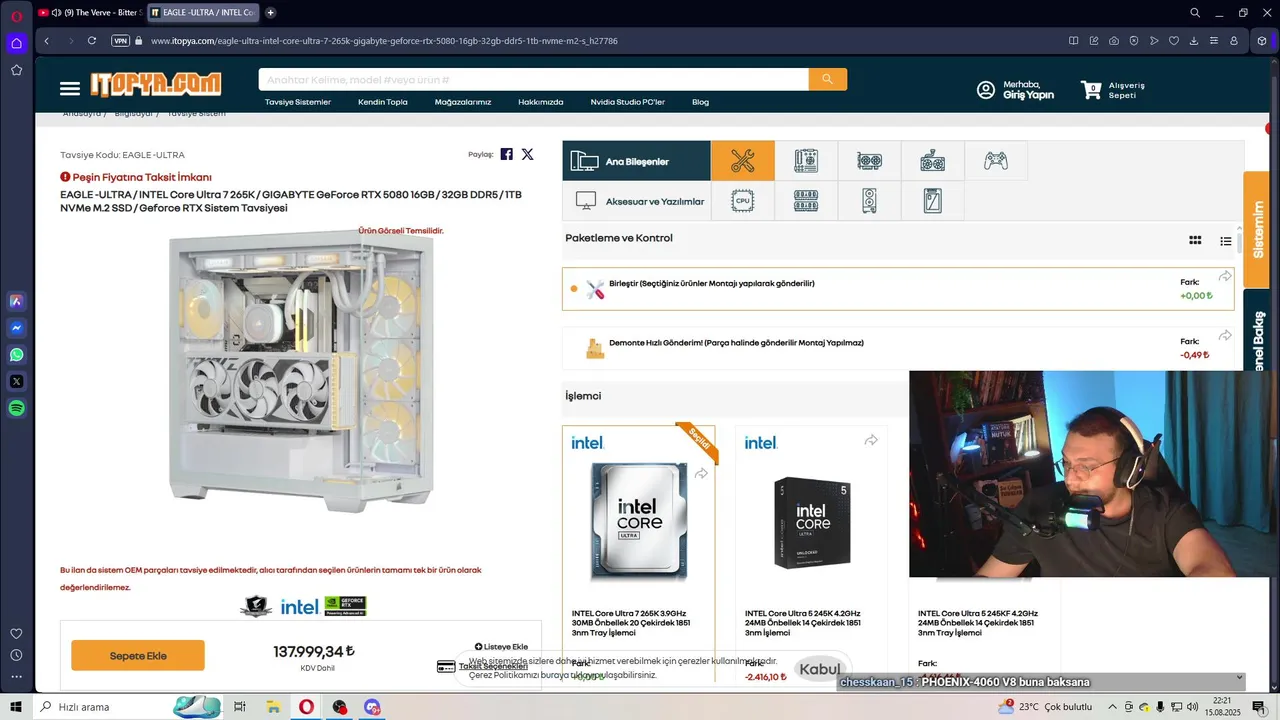Open Opera sidebar Aria AI icon
This screenshot has height=720, width=1280.
pyautogui.click(x=16, y=301)
